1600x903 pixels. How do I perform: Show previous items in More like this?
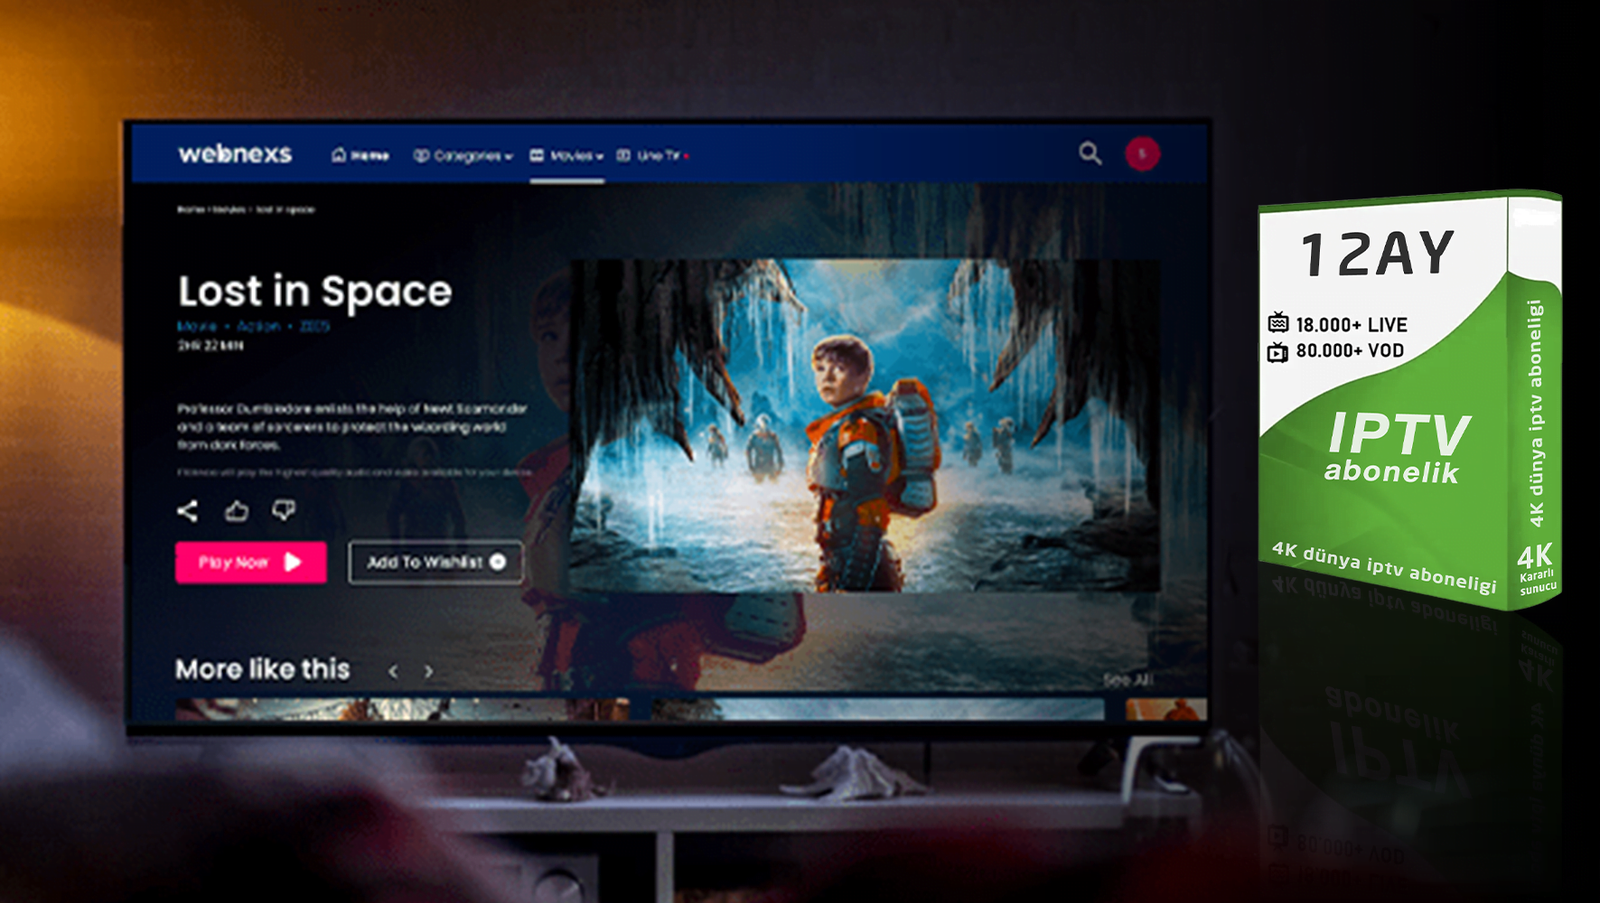[393, 671]
